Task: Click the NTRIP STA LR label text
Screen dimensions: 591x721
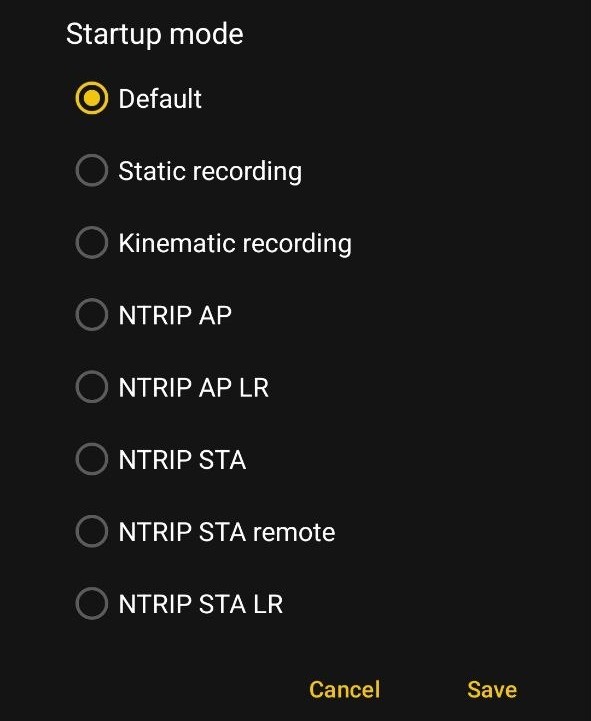Action: (x=201, y=604)
